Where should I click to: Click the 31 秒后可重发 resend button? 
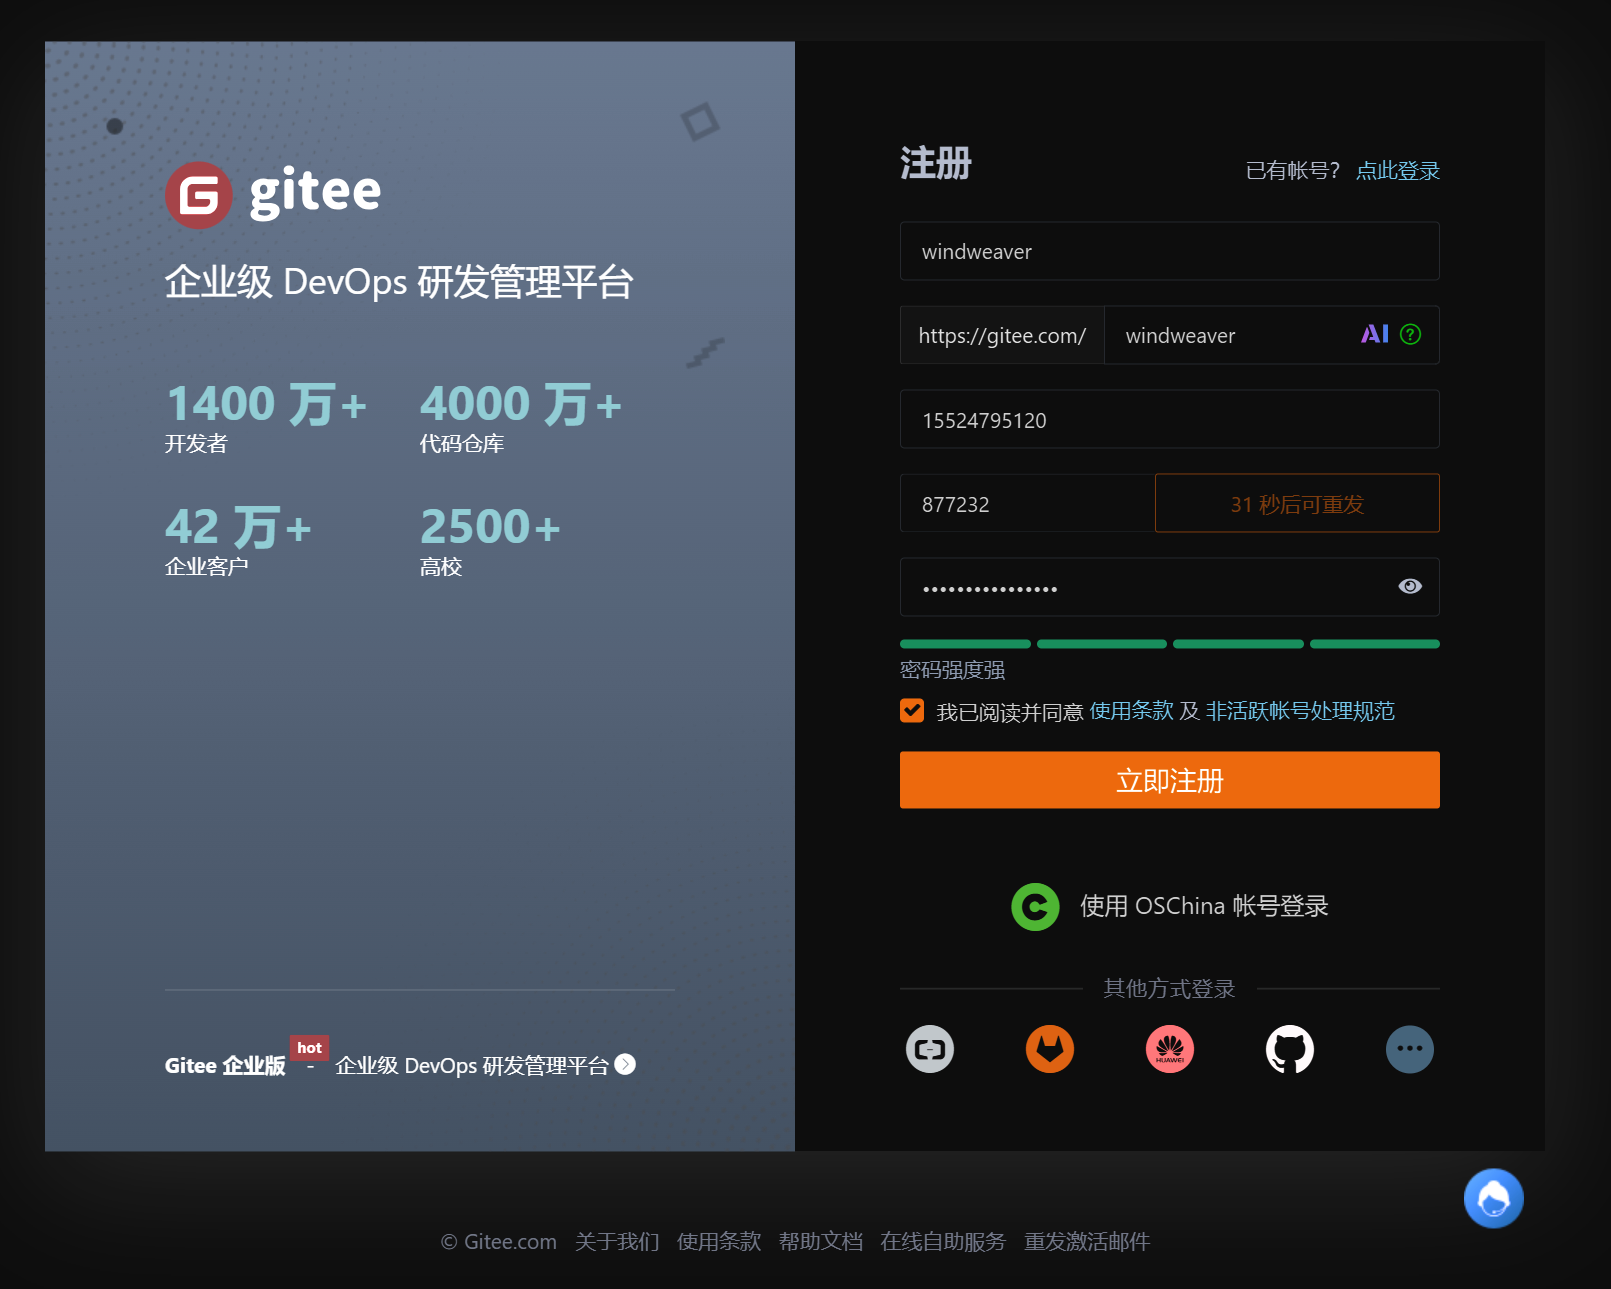pos(1297,503)
